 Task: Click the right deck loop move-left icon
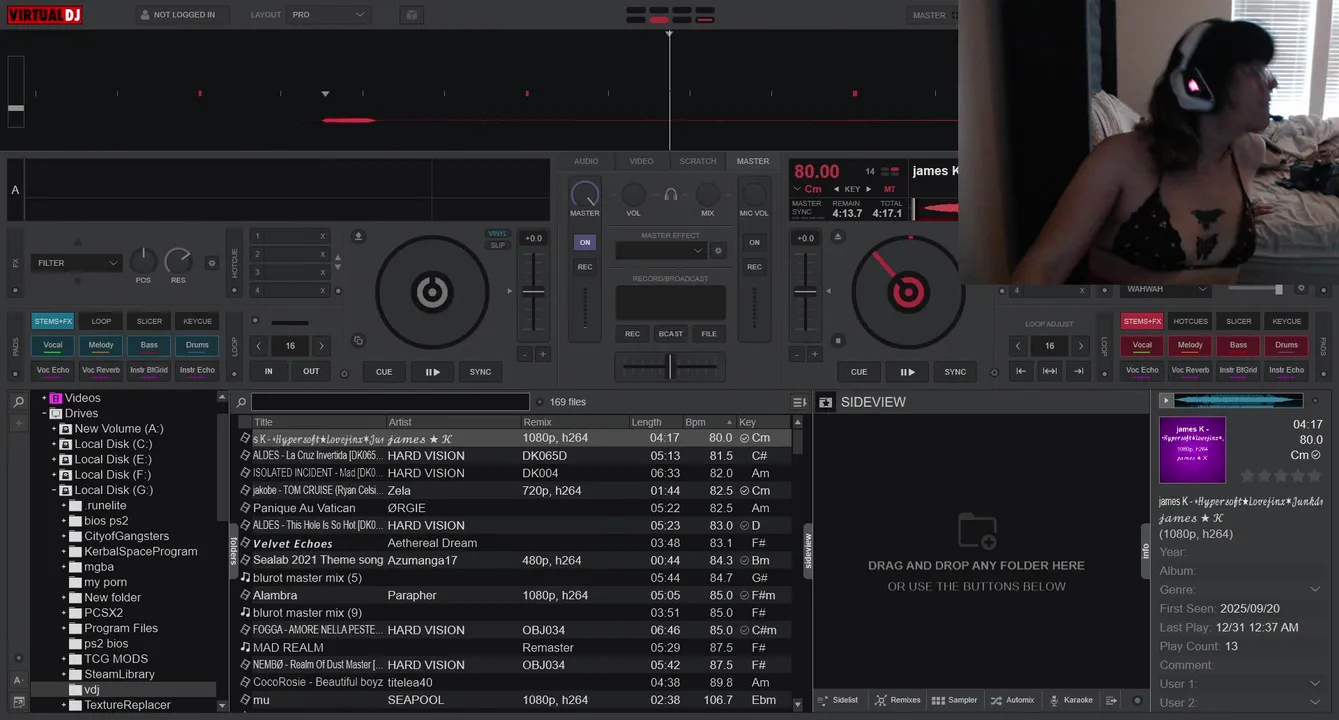pyautogui.click(x=1021, y=371)
